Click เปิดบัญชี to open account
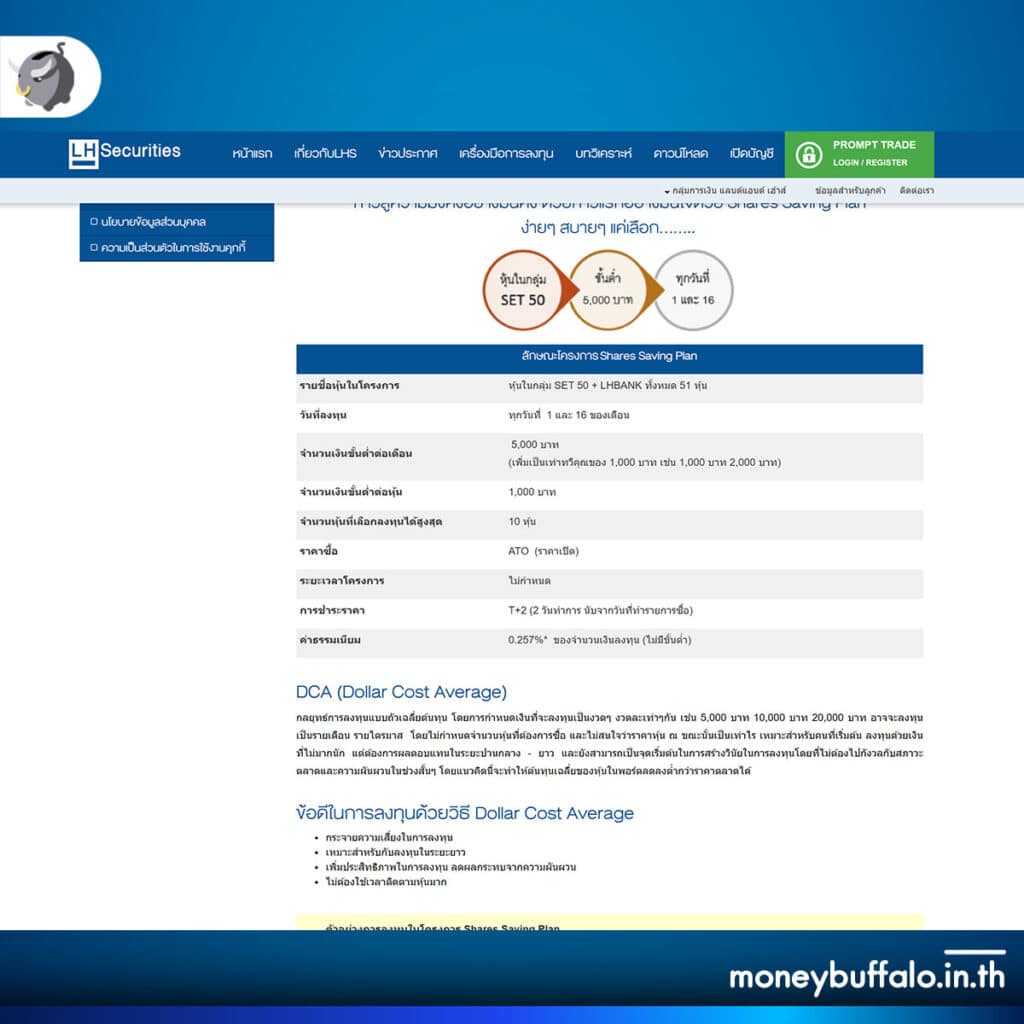 click(751, 154)
